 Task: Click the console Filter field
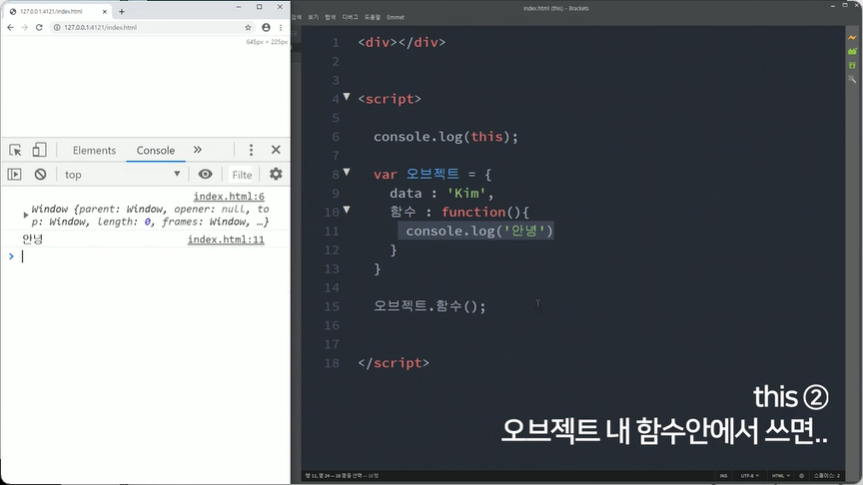[241, 175]
